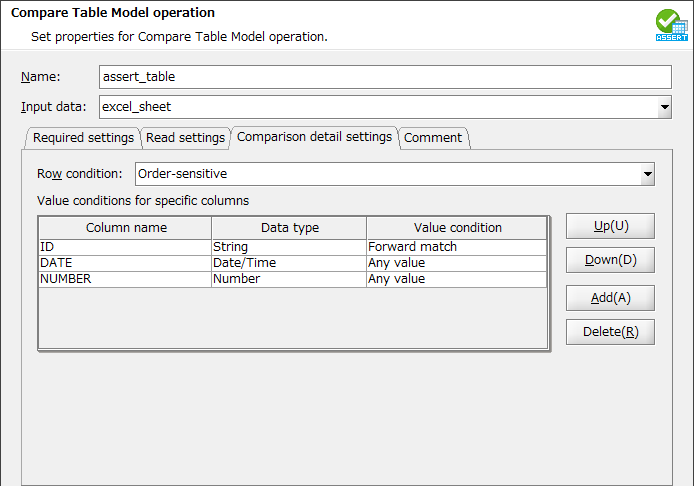The width and height of the screenshot is (694, 486).
Task: Select the Comparison detail settings tab
Action: (x=314, y=137)
